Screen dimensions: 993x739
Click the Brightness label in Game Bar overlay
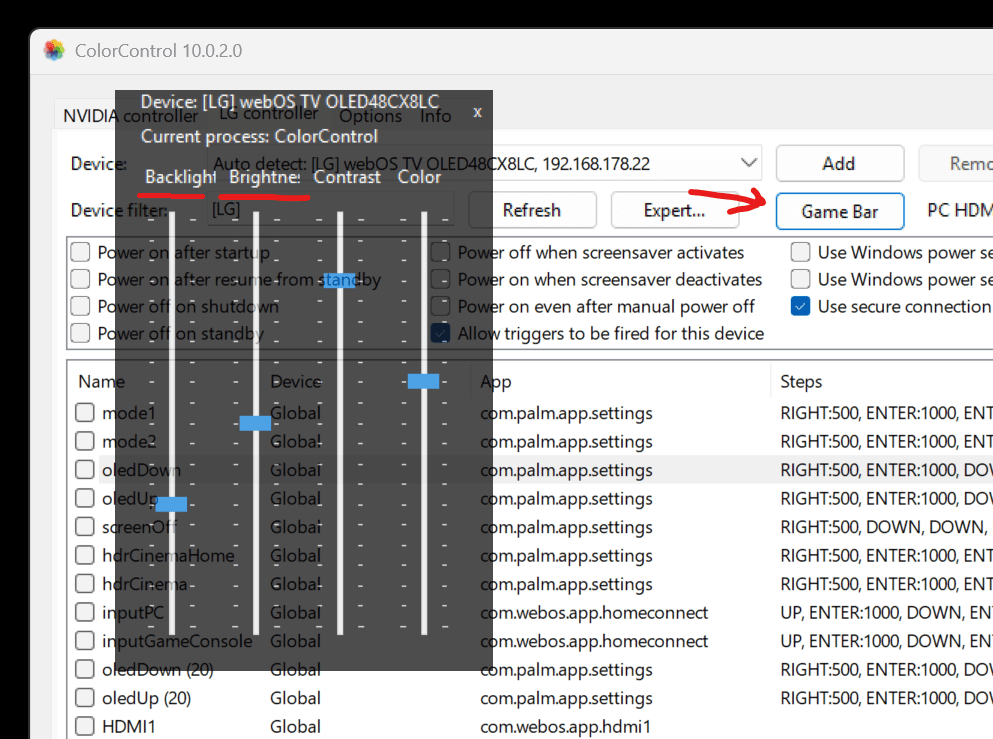click(x=265, y=177)
